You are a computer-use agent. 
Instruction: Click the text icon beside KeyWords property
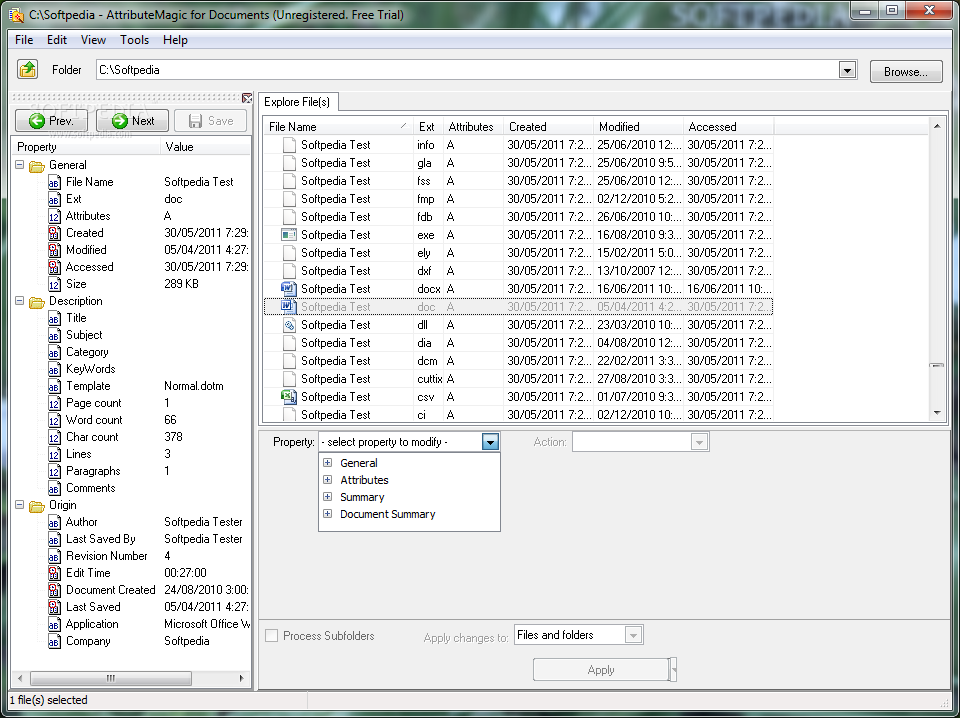[54, 369]
